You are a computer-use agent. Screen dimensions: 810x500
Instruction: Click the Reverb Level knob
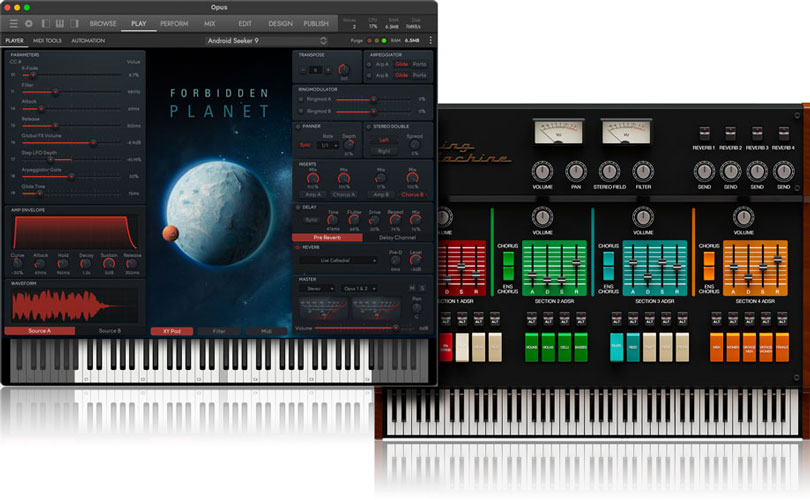click(416, 261)
